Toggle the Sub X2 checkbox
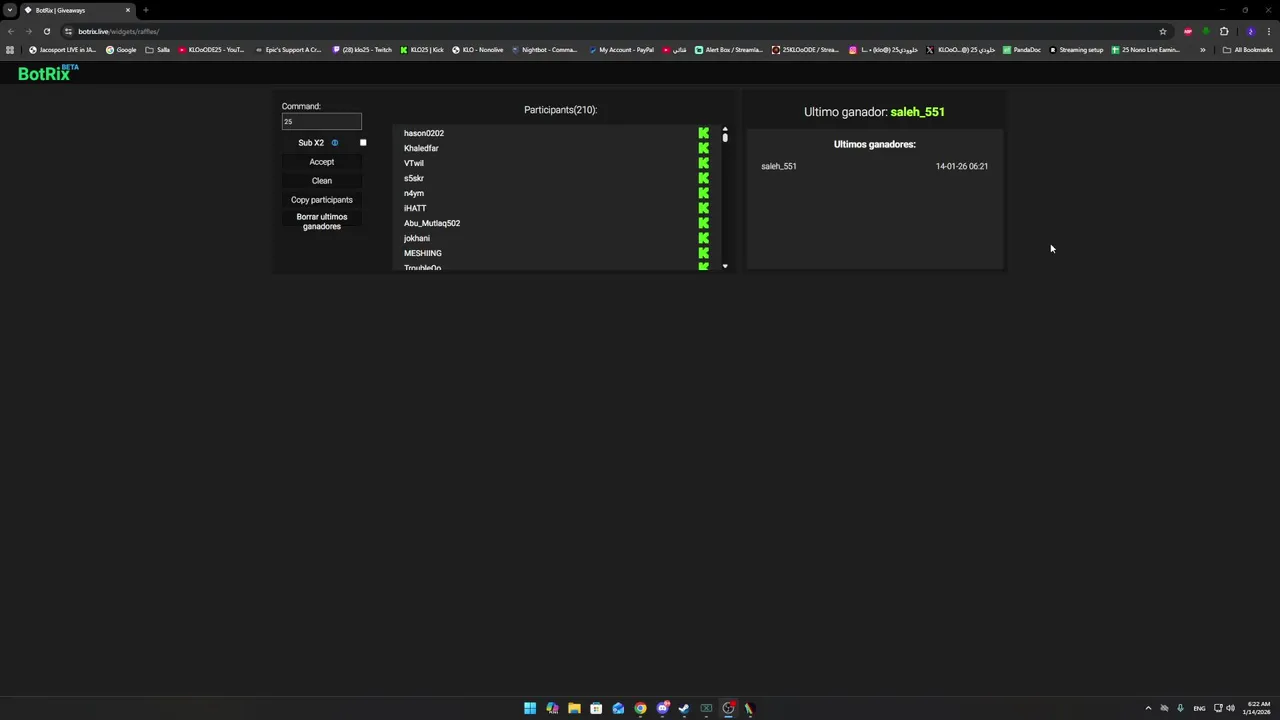 363,143
